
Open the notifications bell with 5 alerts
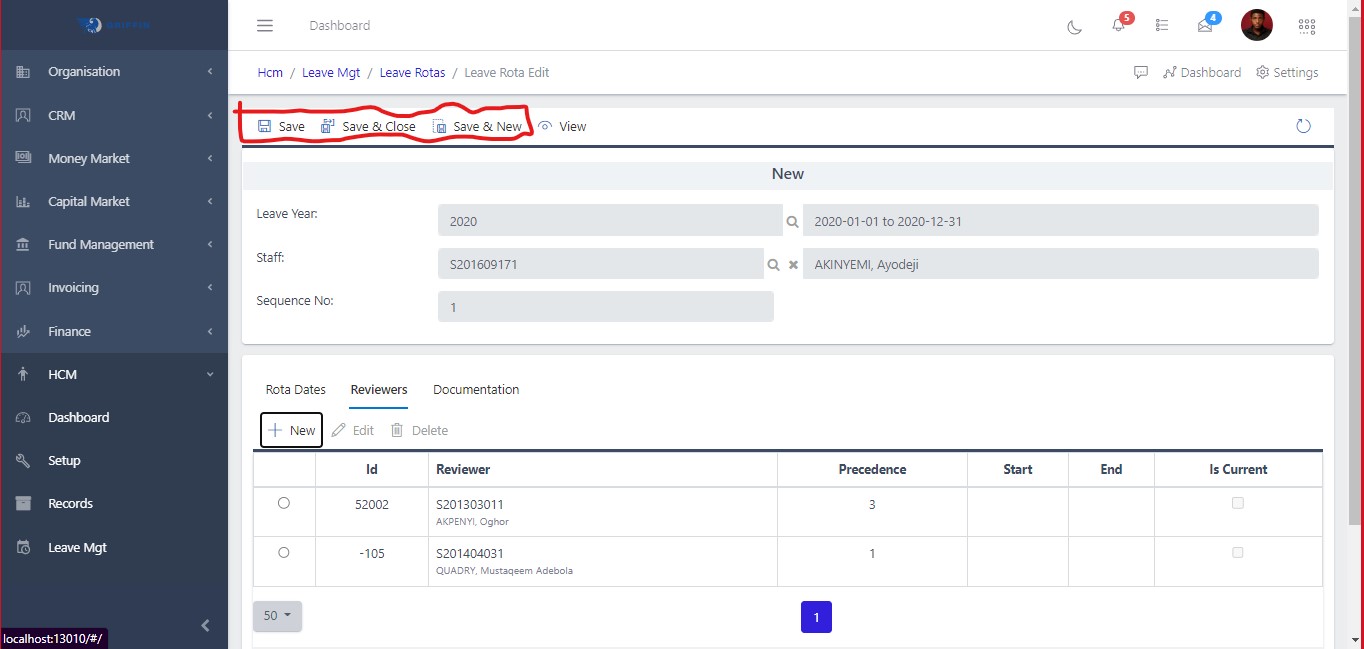(1119, 26)
